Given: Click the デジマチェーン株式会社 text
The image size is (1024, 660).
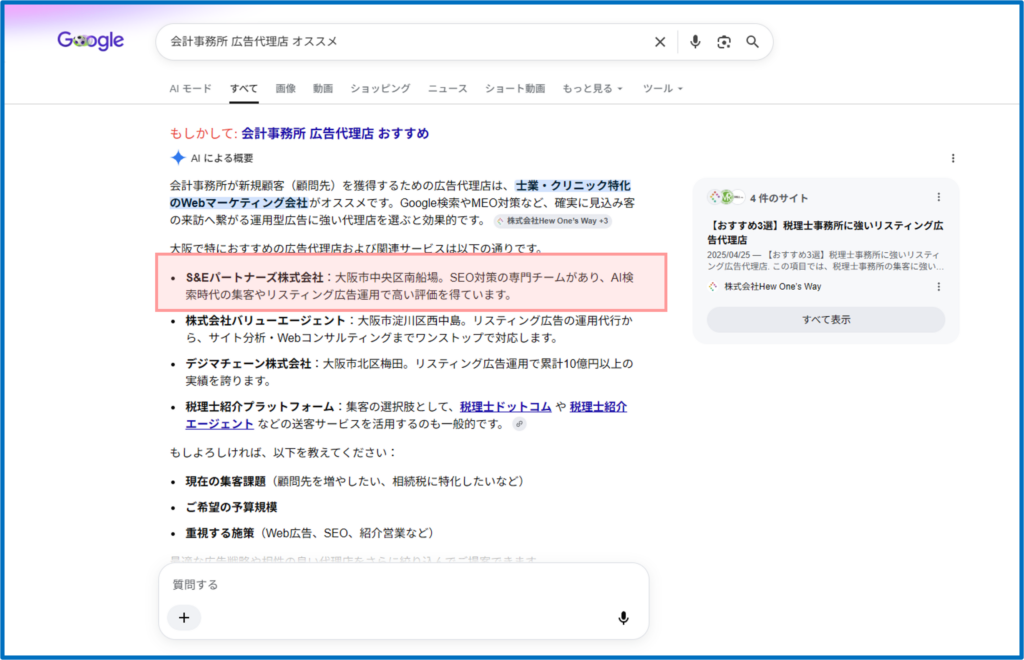Looking at the screenshot, I should click(248, 364).
